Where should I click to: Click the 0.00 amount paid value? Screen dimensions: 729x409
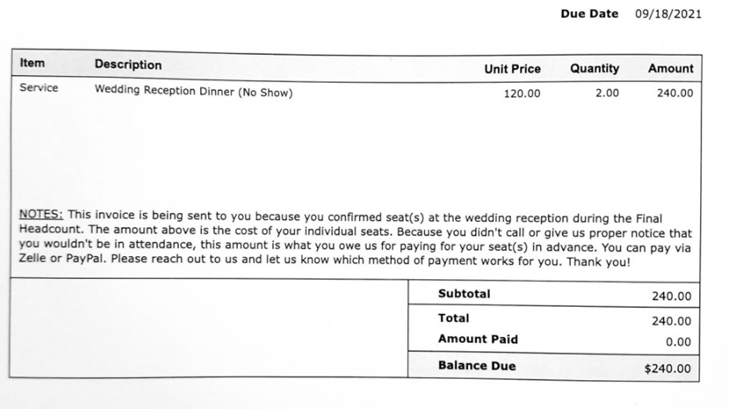coord(678,342)
